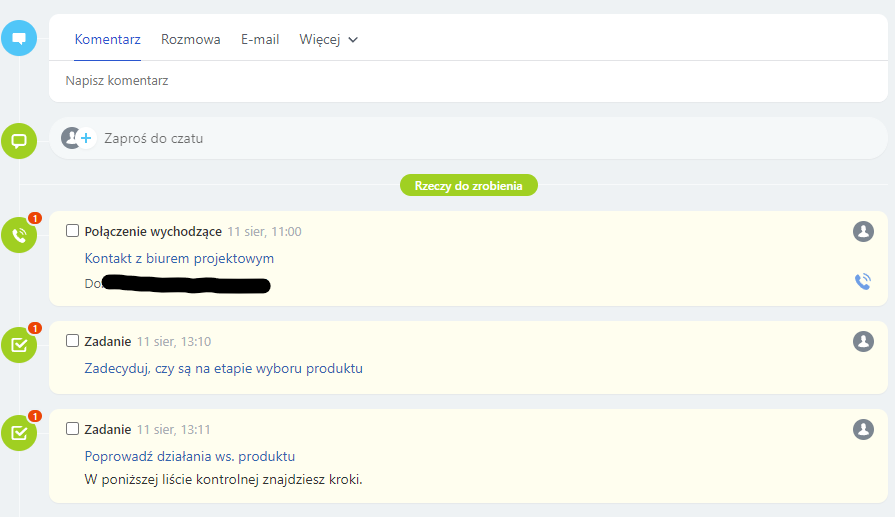Open the E-mail tab
This screenshot has height=517, width=895.
point(260,40)
